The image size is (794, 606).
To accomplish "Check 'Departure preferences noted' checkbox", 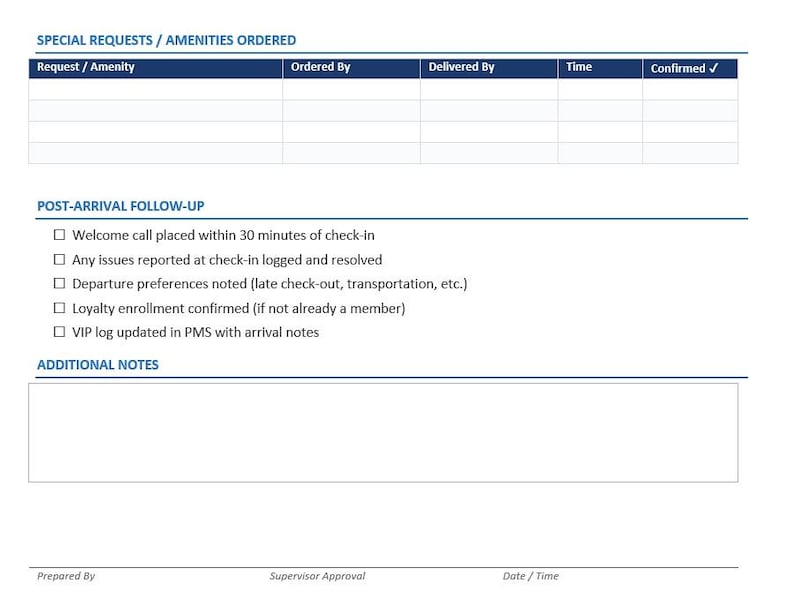I will tap(59, 283).
